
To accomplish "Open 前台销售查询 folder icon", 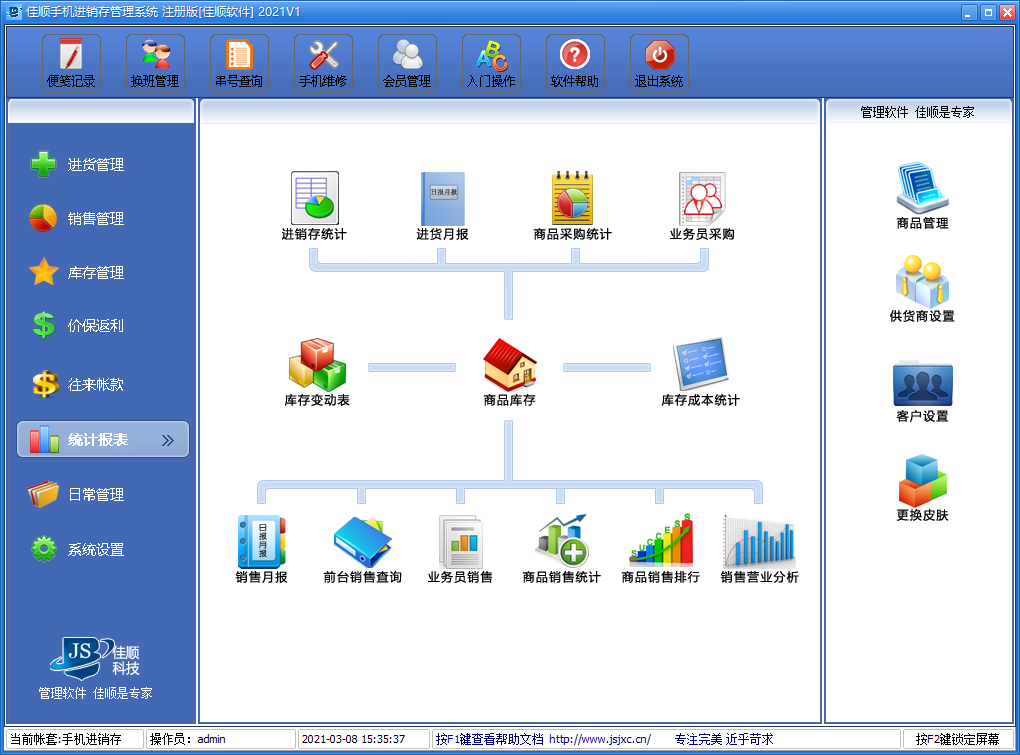I will (362, 549).
